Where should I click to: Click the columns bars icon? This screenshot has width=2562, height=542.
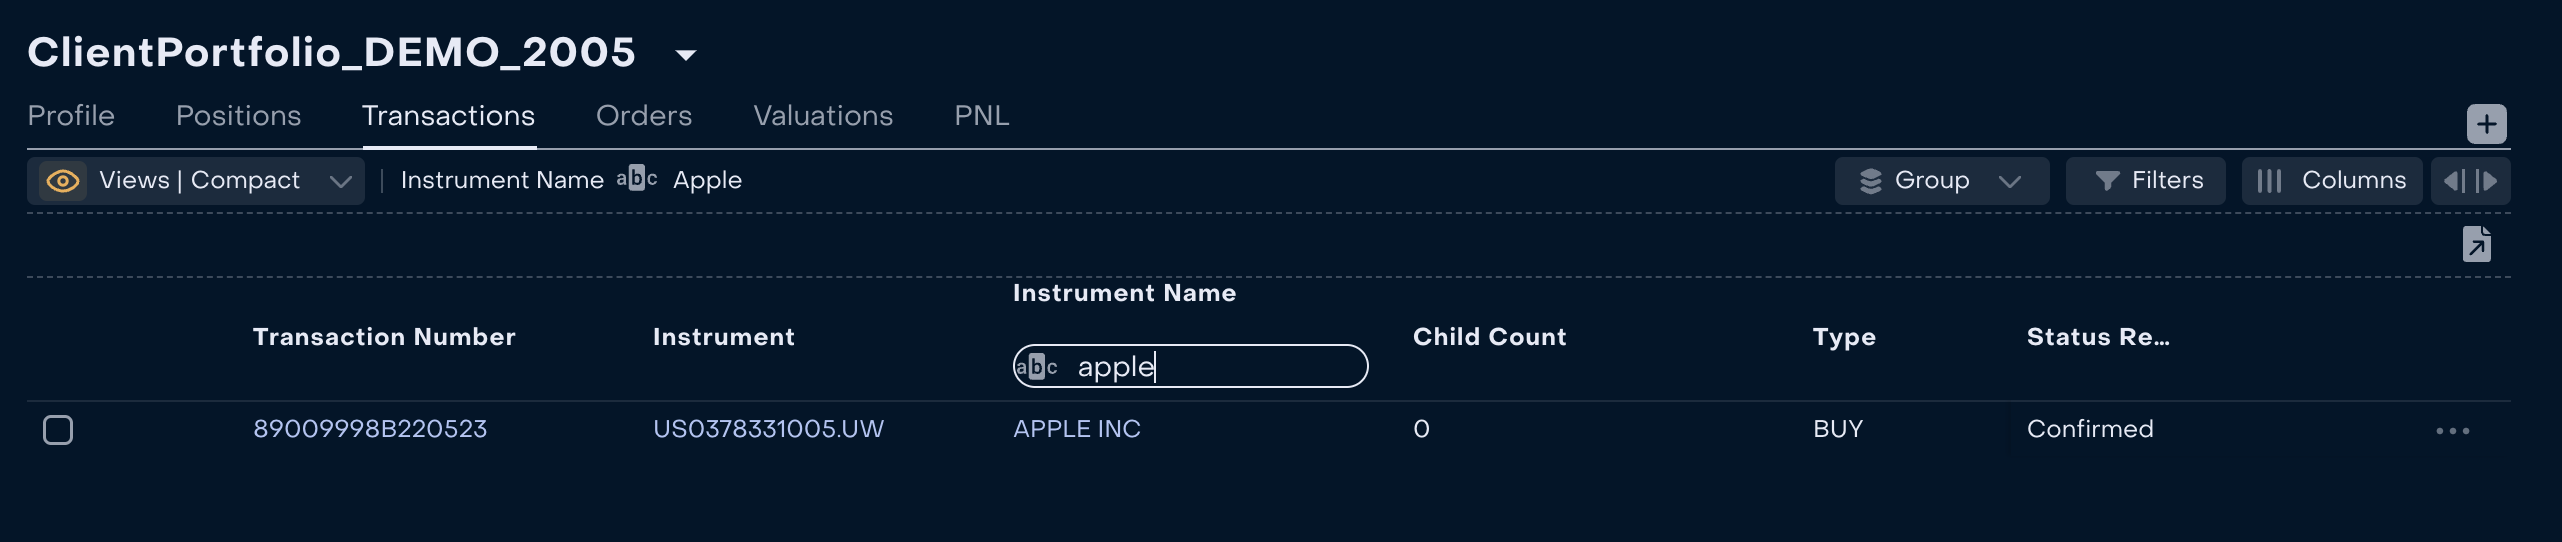(x=2269, y=181)
